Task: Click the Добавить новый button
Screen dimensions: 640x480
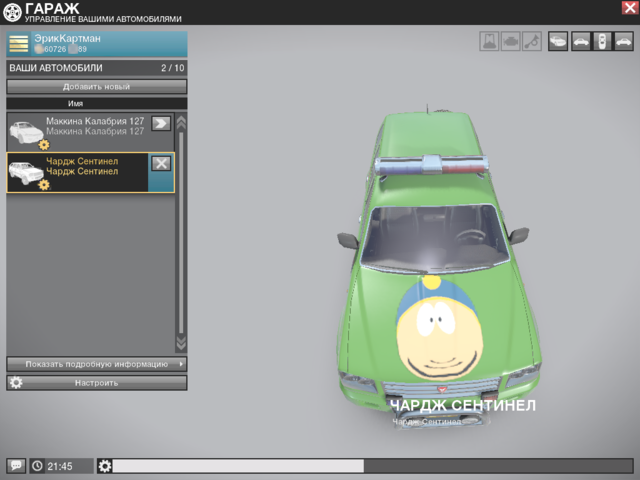Action: point(96,87)
